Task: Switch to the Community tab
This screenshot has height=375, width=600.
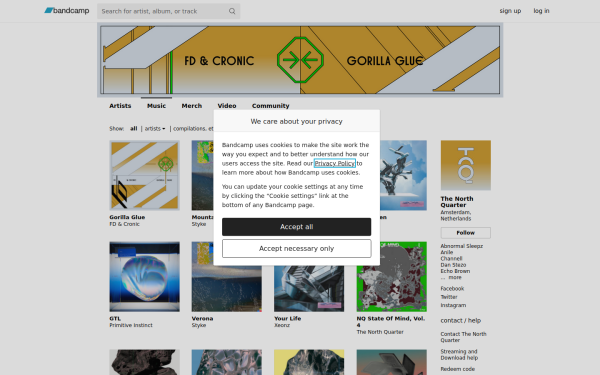Action: tap(271, 106)
